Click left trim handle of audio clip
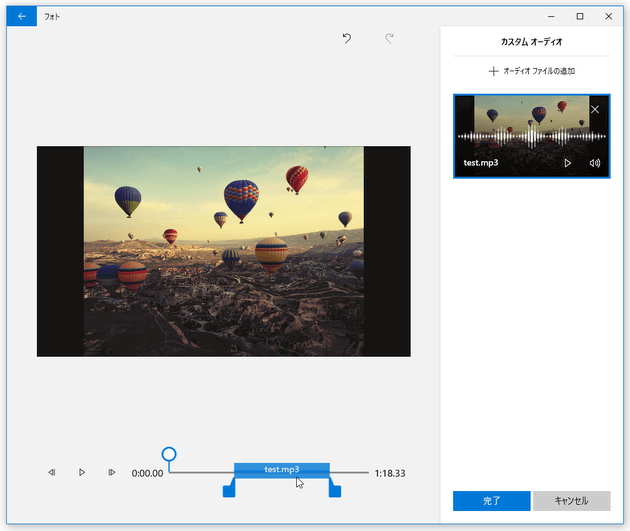The width and height of the screenshot is (630, 531). click(229, 489)
